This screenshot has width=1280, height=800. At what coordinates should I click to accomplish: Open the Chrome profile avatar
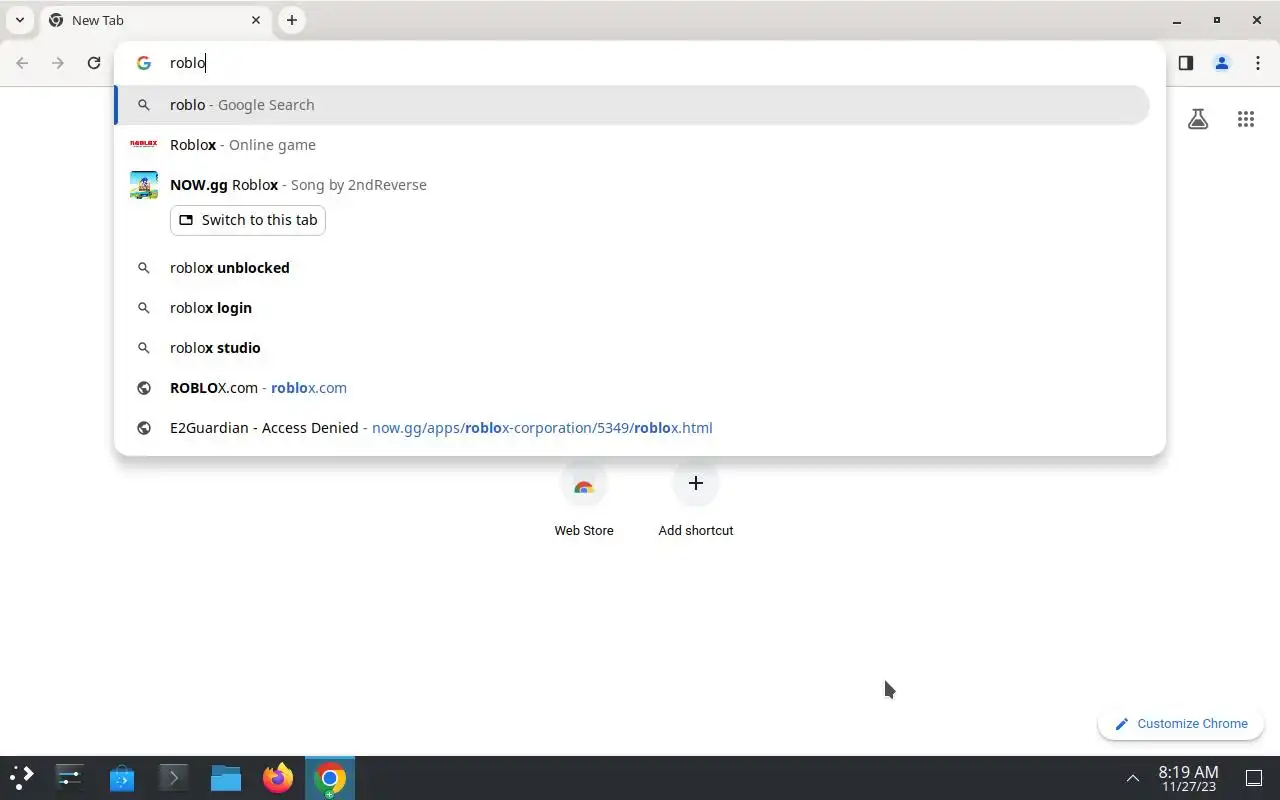[x=1222, y=63]
